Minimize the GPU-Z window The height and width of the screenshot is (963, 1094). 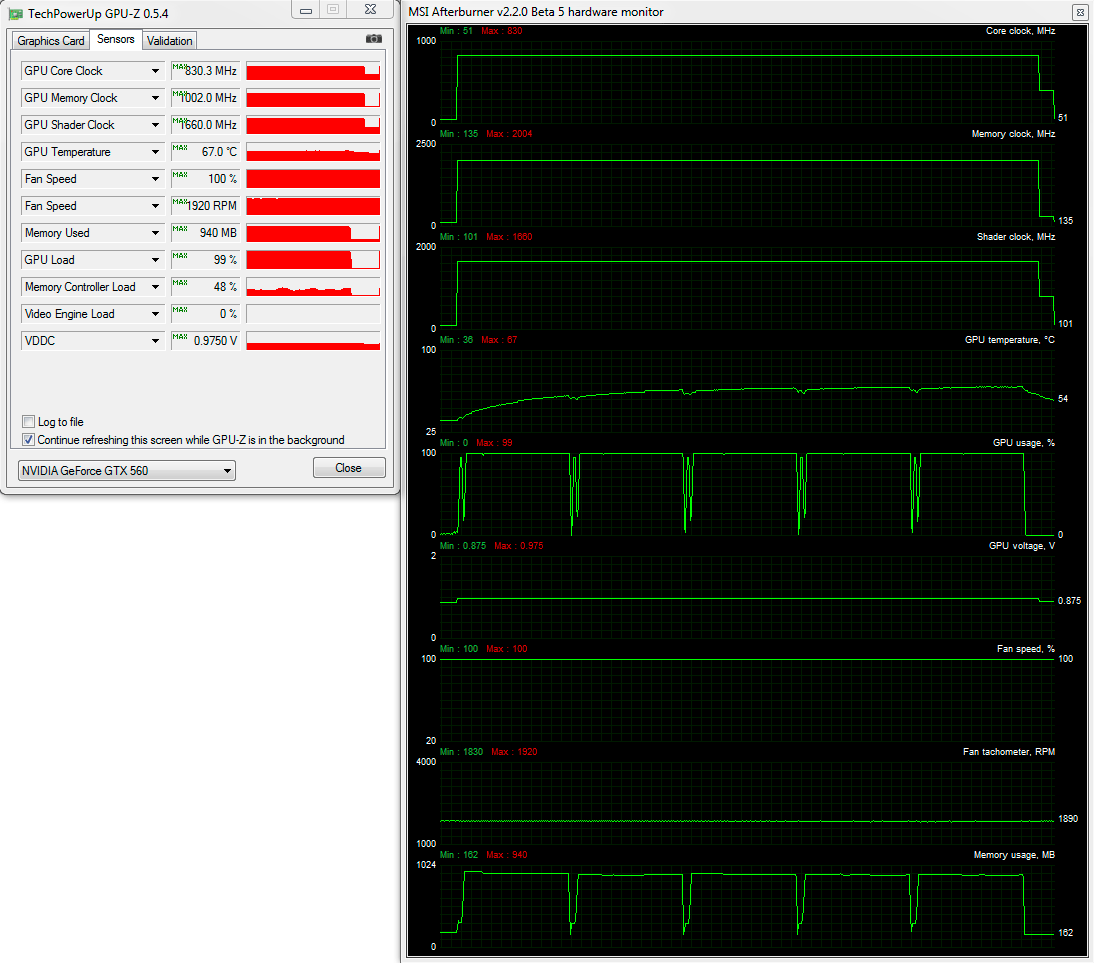click(x=306, y=10)
